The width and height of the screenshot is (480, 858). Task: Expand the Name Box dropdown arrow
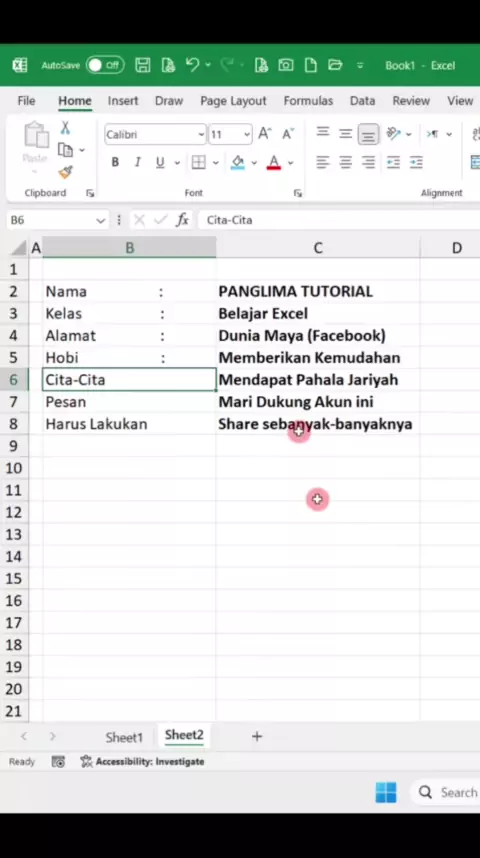(100, 221)
